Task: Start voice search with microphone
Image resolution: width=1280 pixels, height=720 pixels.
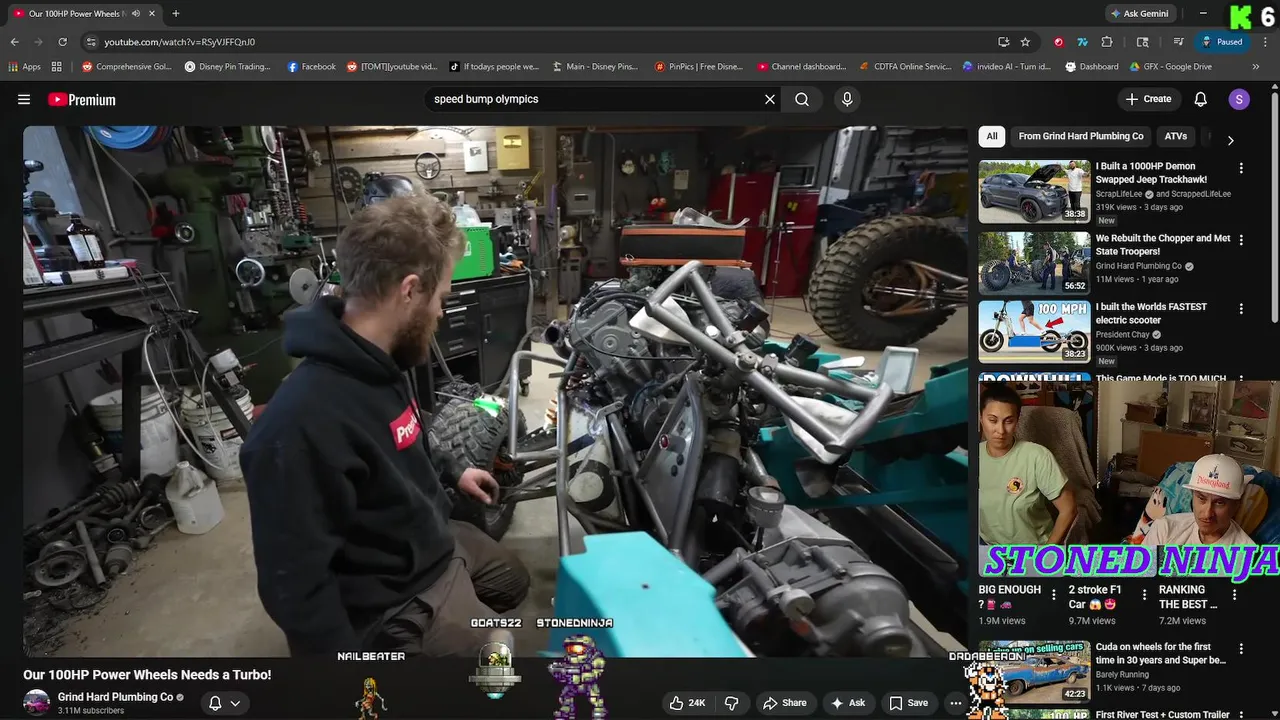Action: point(847,99)
